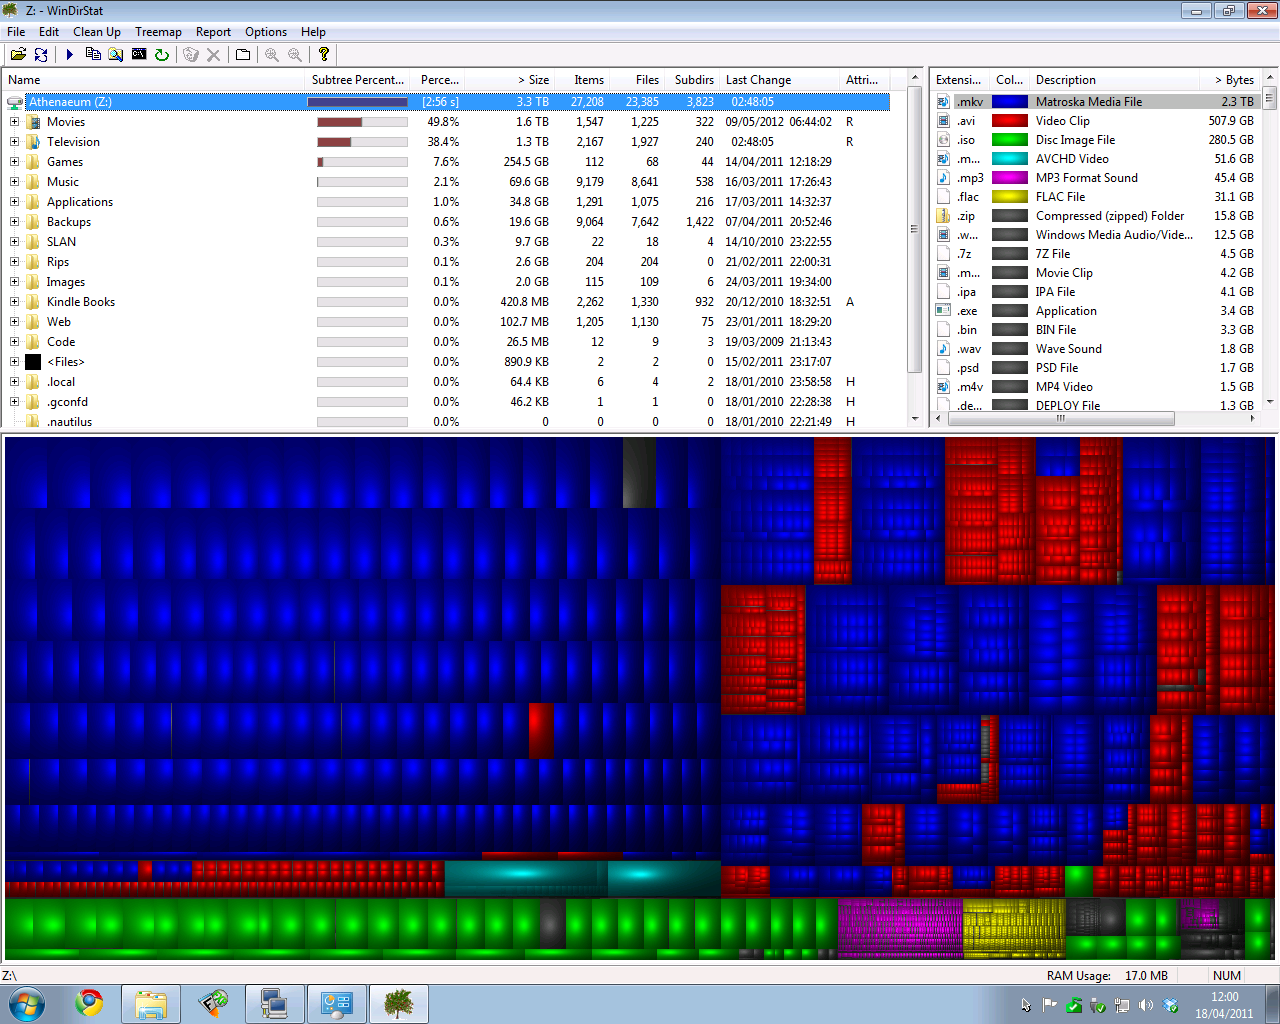The width and height of the screenshot is (1280, 1024).
Task: Click the .exe file type icon
Action: pyautogui.click(x=943, y=311)
